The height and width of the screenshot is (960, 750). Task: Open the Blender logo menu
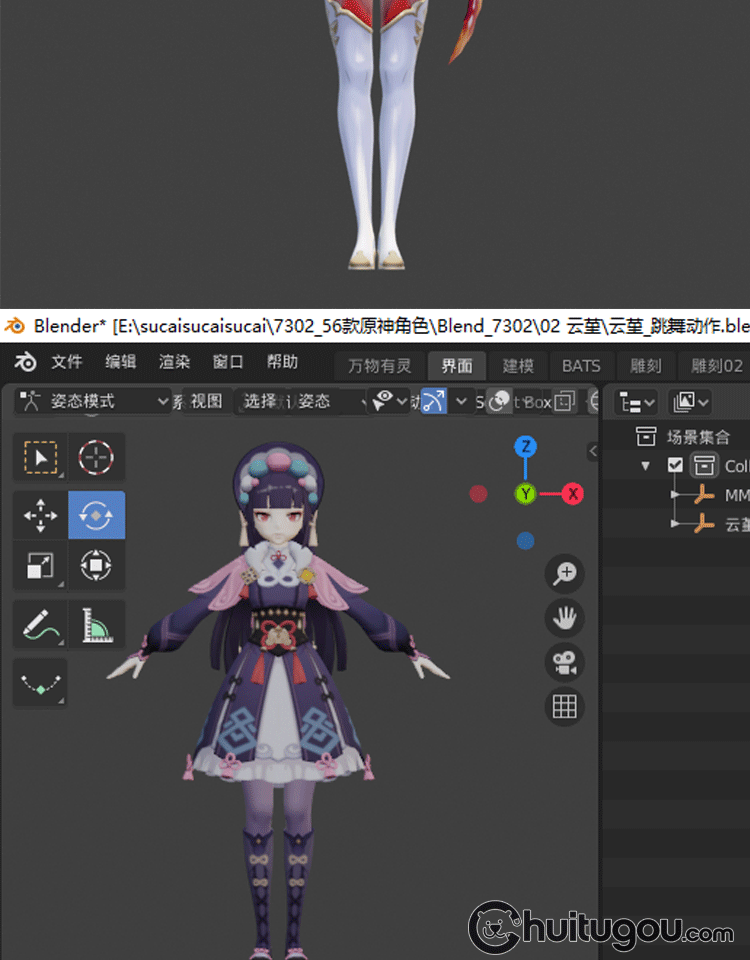click(25, 362)
